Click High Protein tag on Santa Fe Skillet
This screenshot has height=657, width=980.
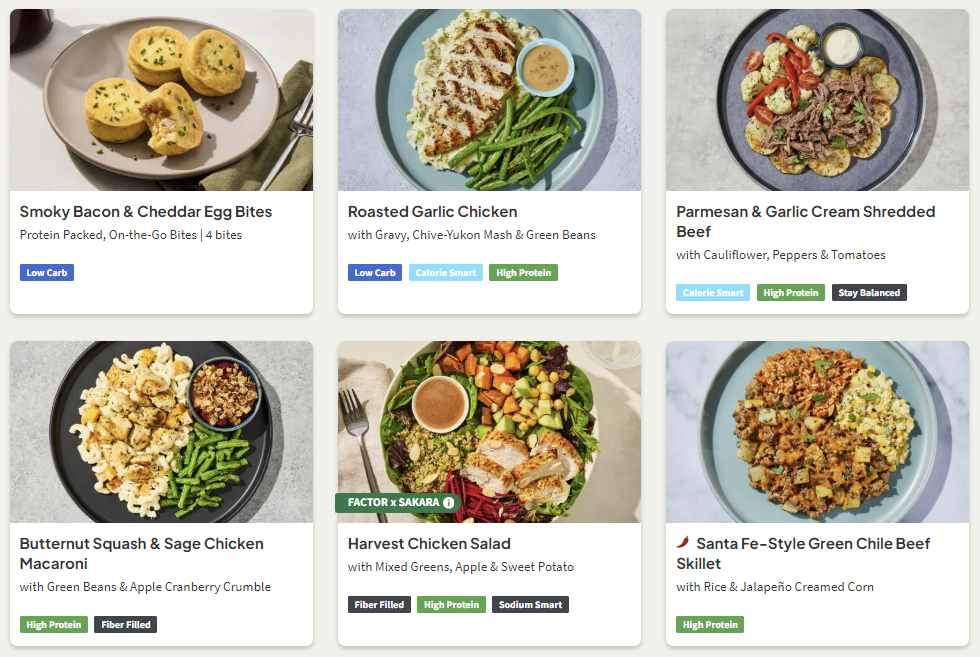[x=709, y=625]
